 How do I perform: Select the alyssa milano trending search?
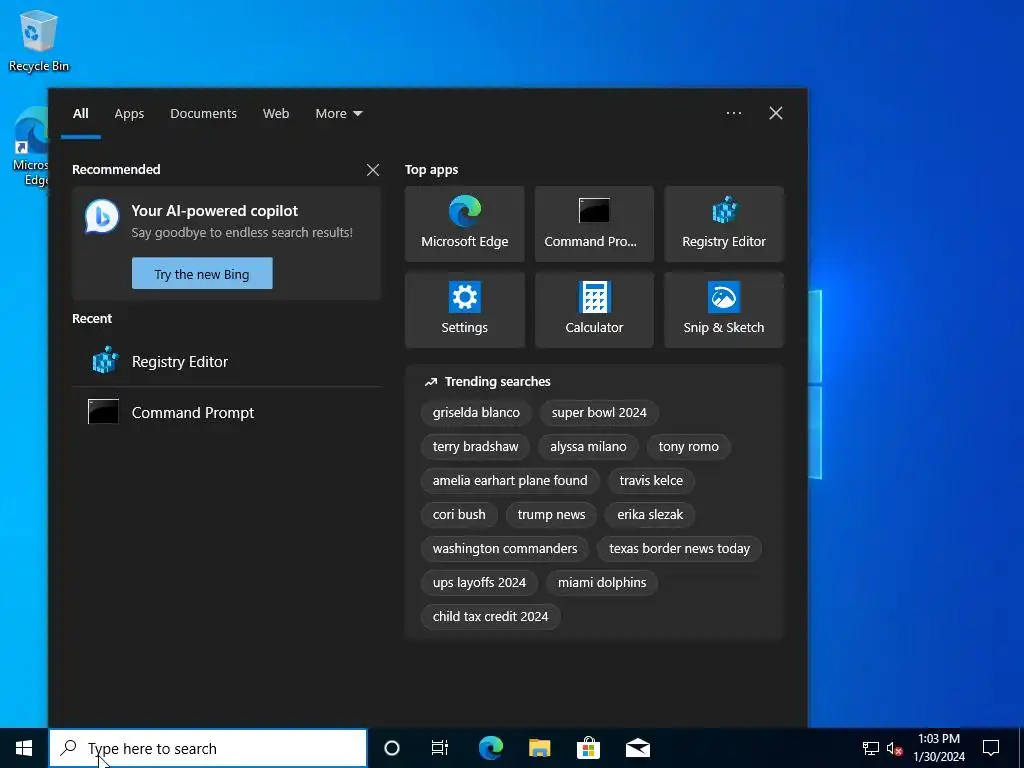[588, 447]
